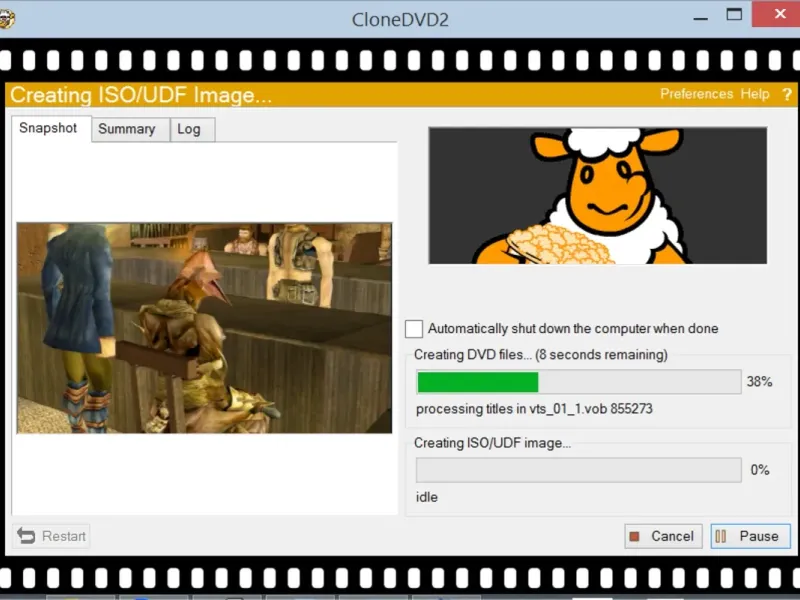This screenshot has height=600, width=800.
Task: Click the question mark help icon
Action: click(787, 94)
